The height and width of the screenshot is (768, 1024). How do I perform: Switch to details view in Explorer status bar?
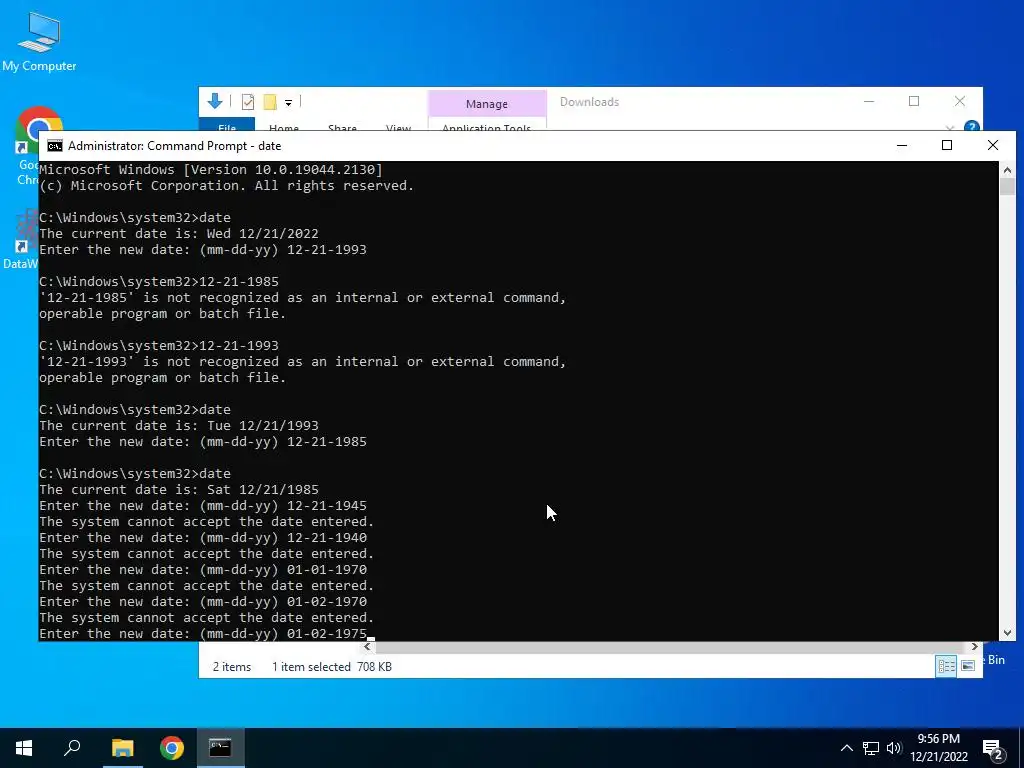coord(946,666)
